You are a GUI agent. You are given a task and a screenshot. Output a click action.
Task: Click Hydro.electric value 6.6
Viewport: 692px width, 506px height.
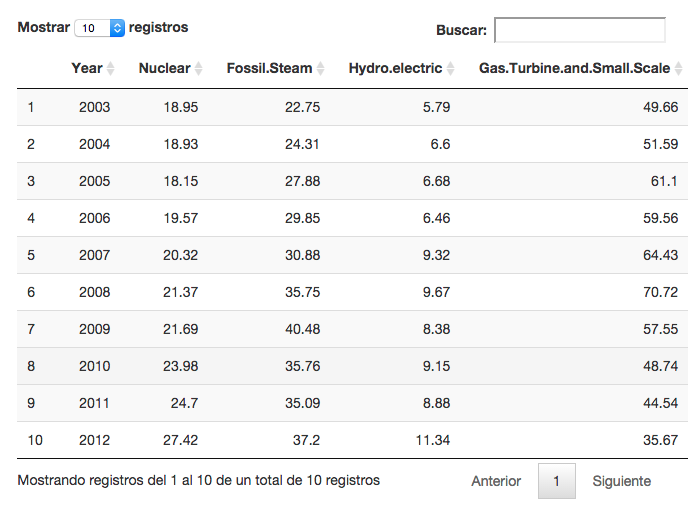(440, 144)
